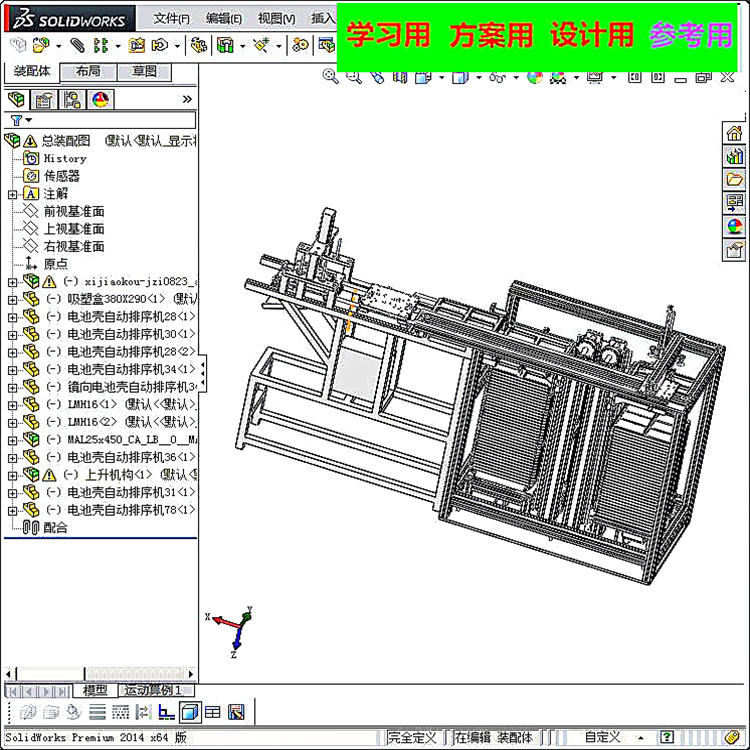Select the Move Component icon
Viewport: 750px width, 750px height.
click(x=160, y=45)
